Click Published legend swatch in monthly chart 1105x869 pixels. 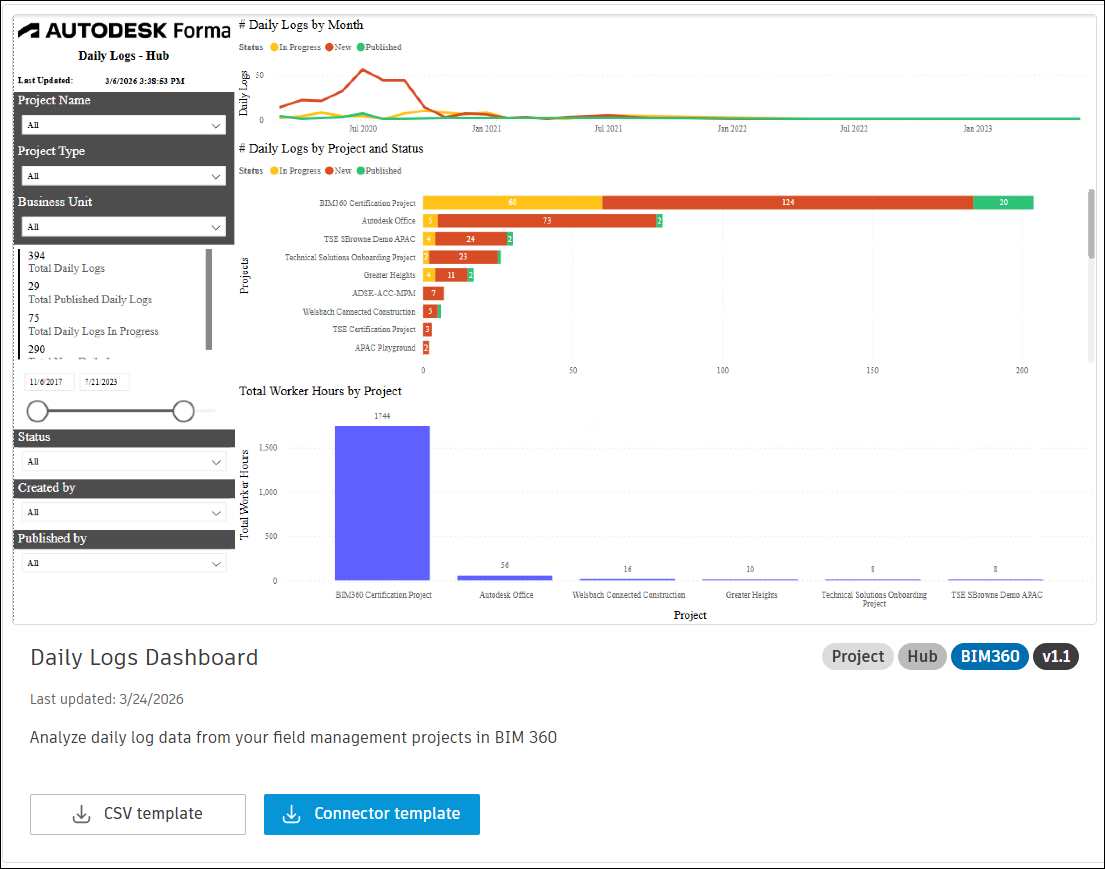pos(361,47)
